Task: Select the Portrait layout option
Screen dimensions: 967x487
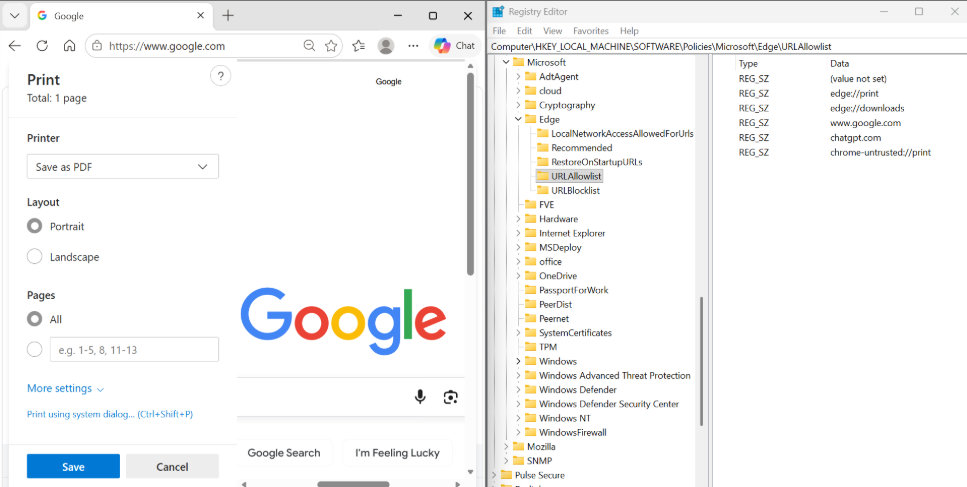Action: pyautogui.click(x=35, y=226)
